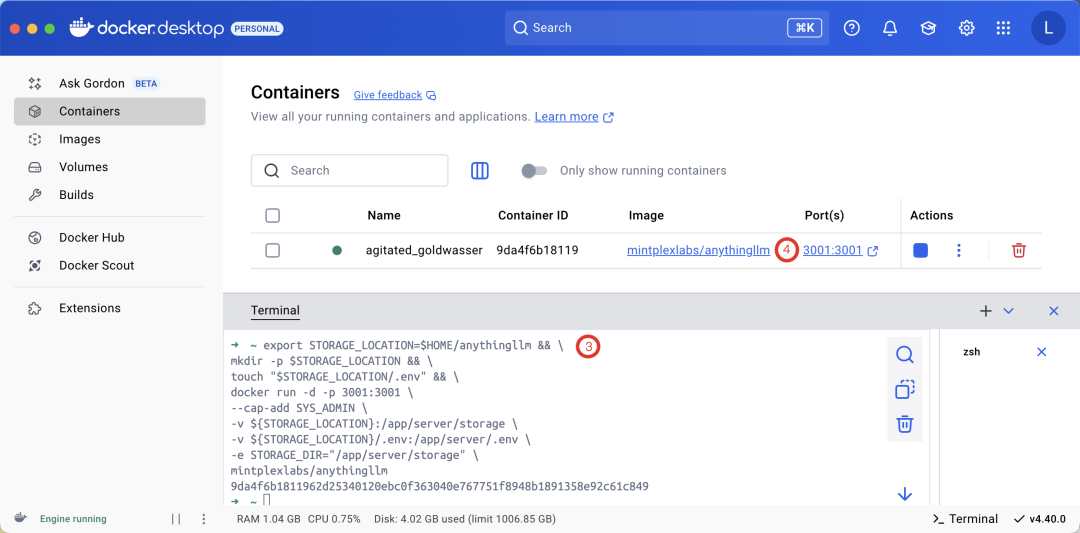Add a new terminal session

[986, 311]
